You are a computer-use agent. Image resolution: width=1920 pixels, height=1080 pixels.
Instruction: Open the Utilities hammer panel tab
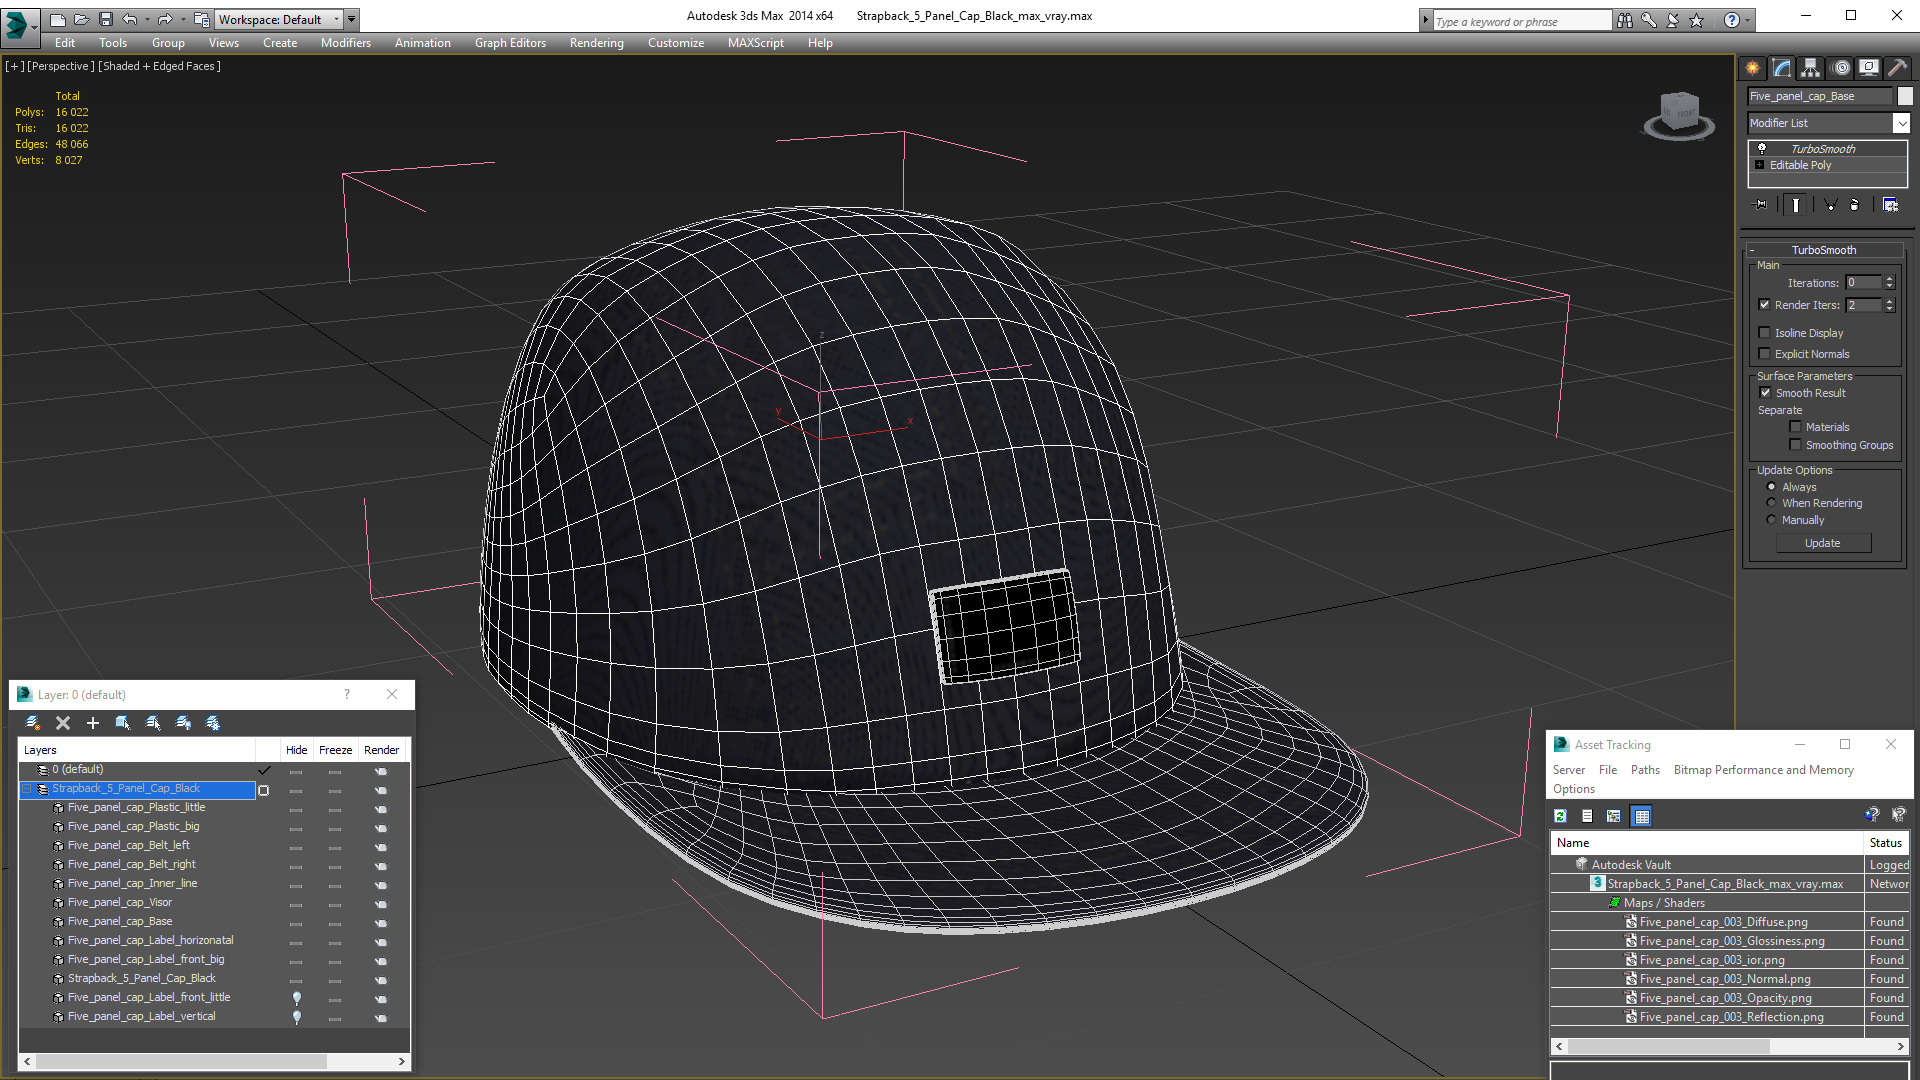[1897, 68]
